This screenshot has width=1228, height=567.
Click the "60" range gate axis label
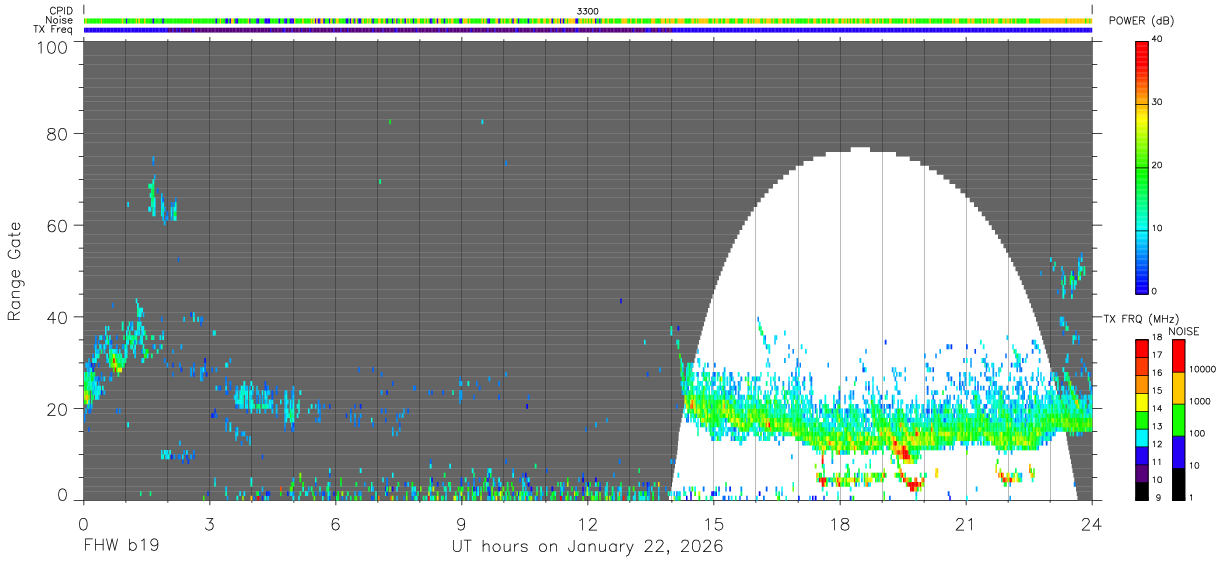pyautogui.click(x=58, y=226)
